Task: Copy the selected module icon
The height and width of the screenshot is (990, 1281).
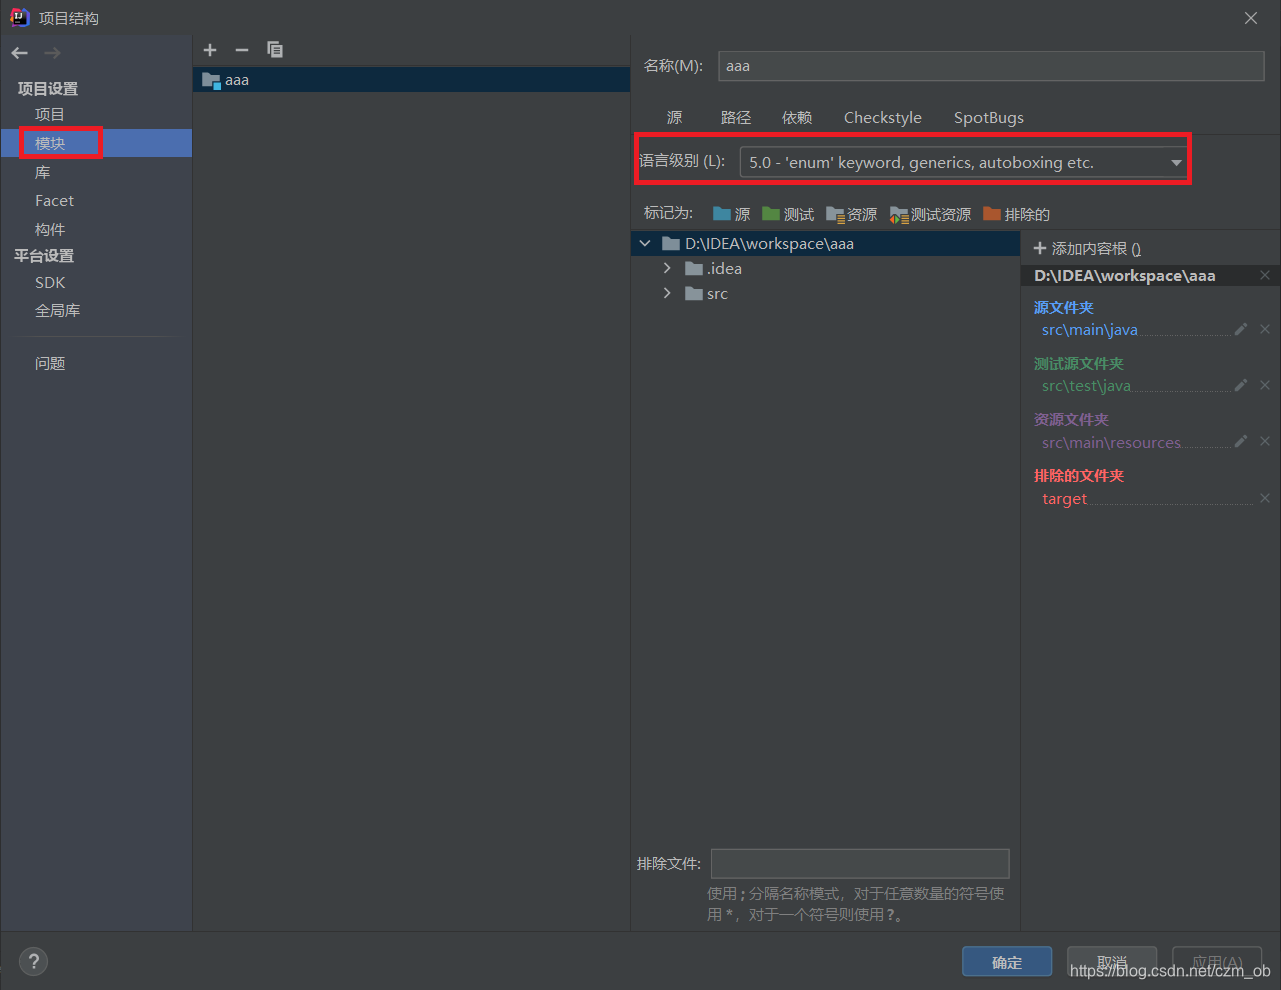Action: click(x=275, y=50)
